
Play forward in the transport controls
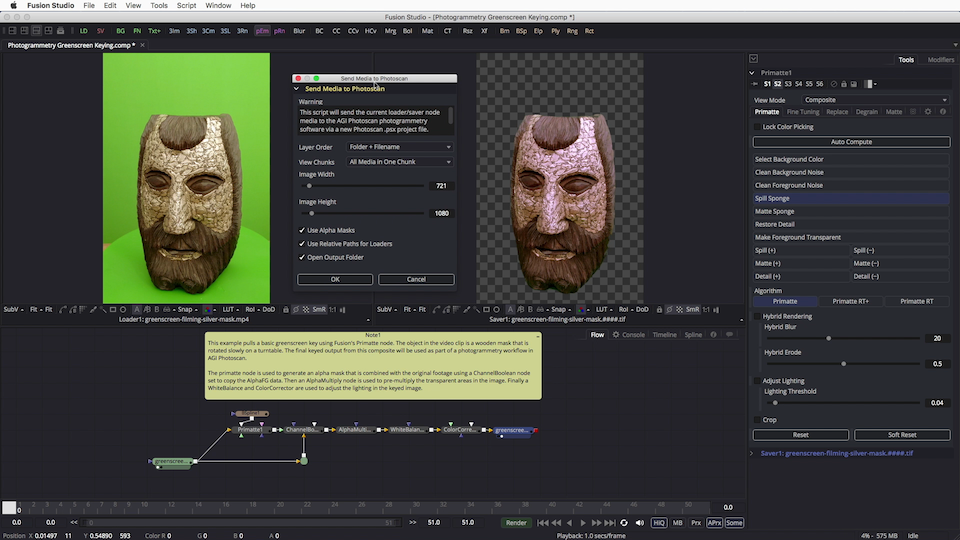(x=583, y=523)
